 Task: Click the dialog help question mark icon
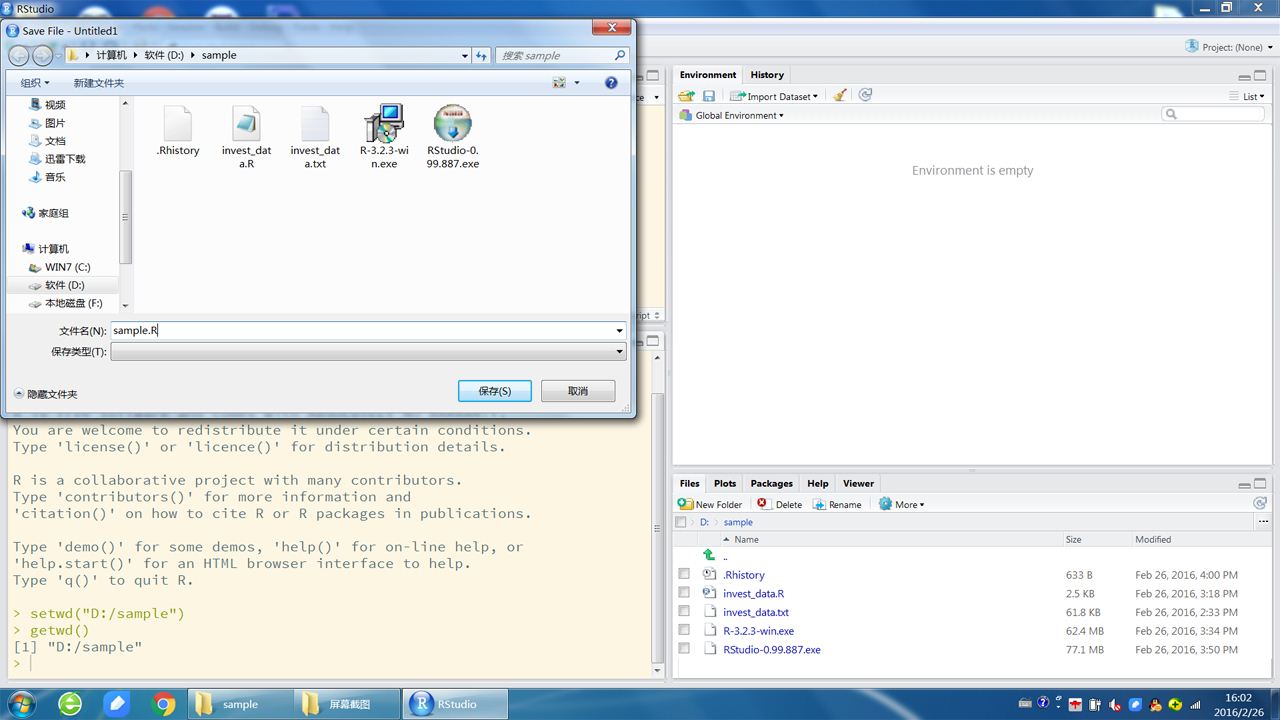tap(611, 83)
